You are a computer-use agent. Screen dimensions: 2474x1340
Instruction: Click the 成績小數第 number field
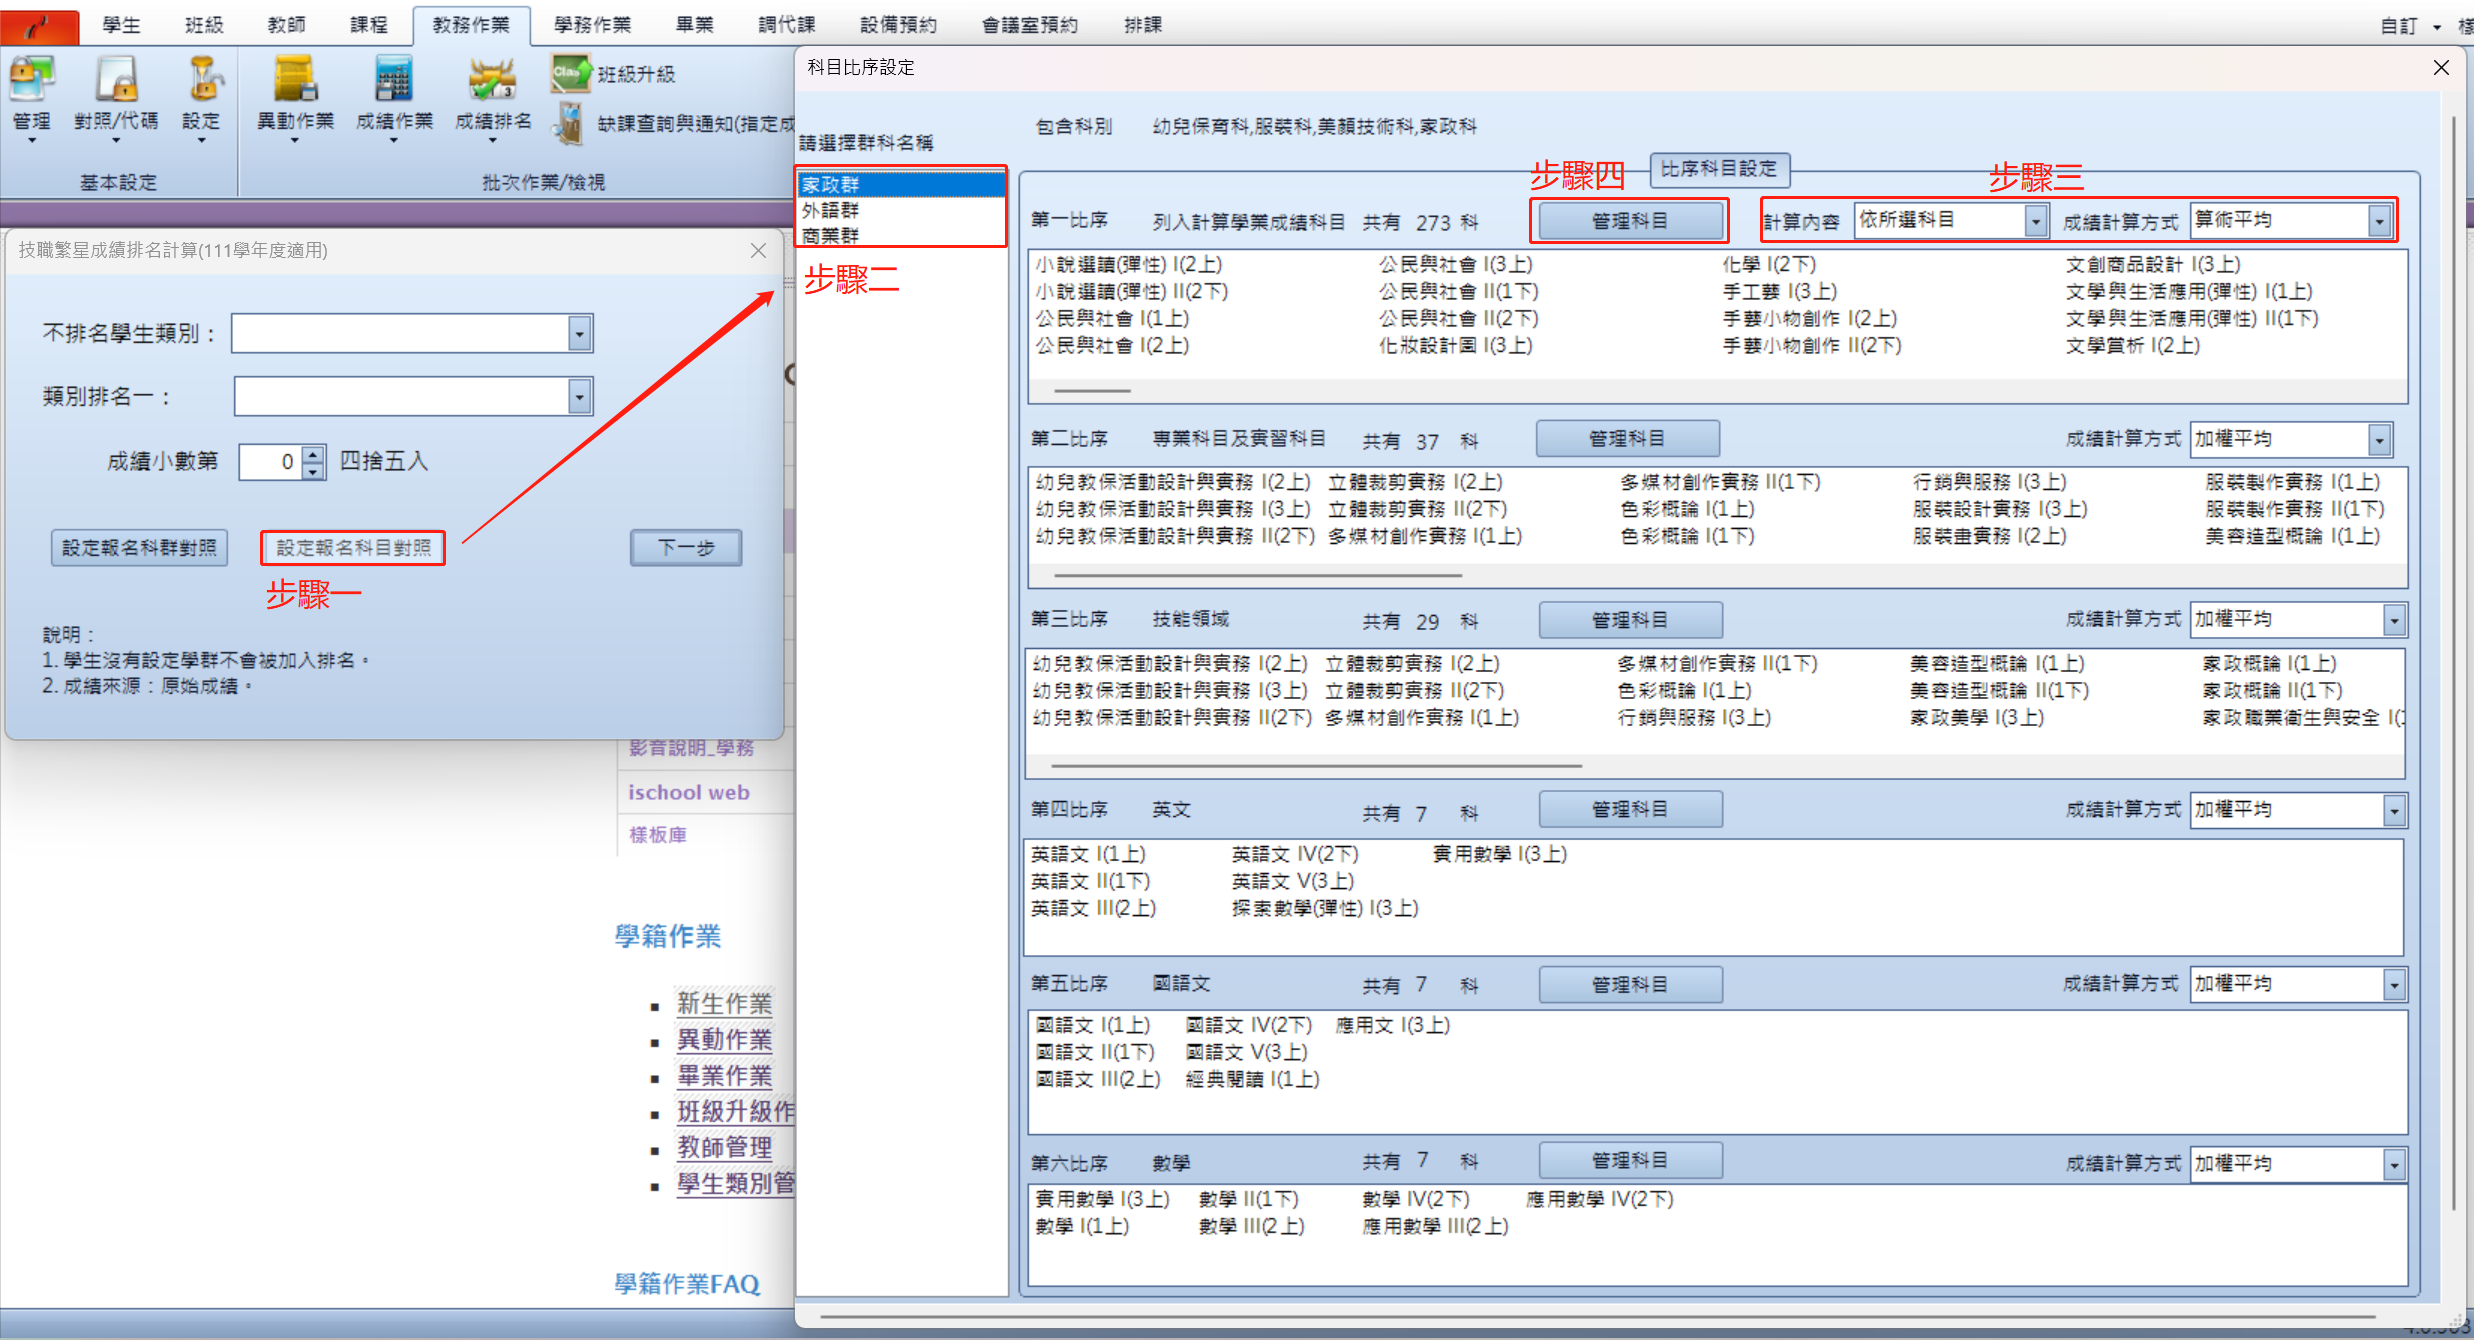(x=271, y=461)
